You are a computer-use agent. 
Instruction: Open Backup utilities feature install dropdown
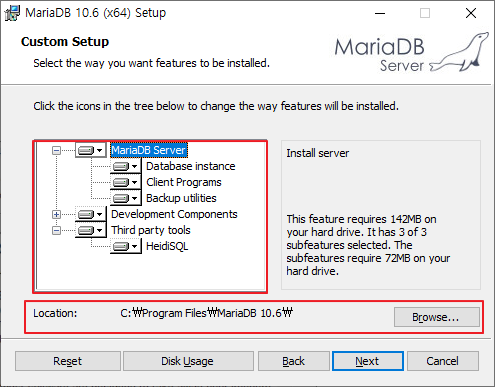(126, 198)
